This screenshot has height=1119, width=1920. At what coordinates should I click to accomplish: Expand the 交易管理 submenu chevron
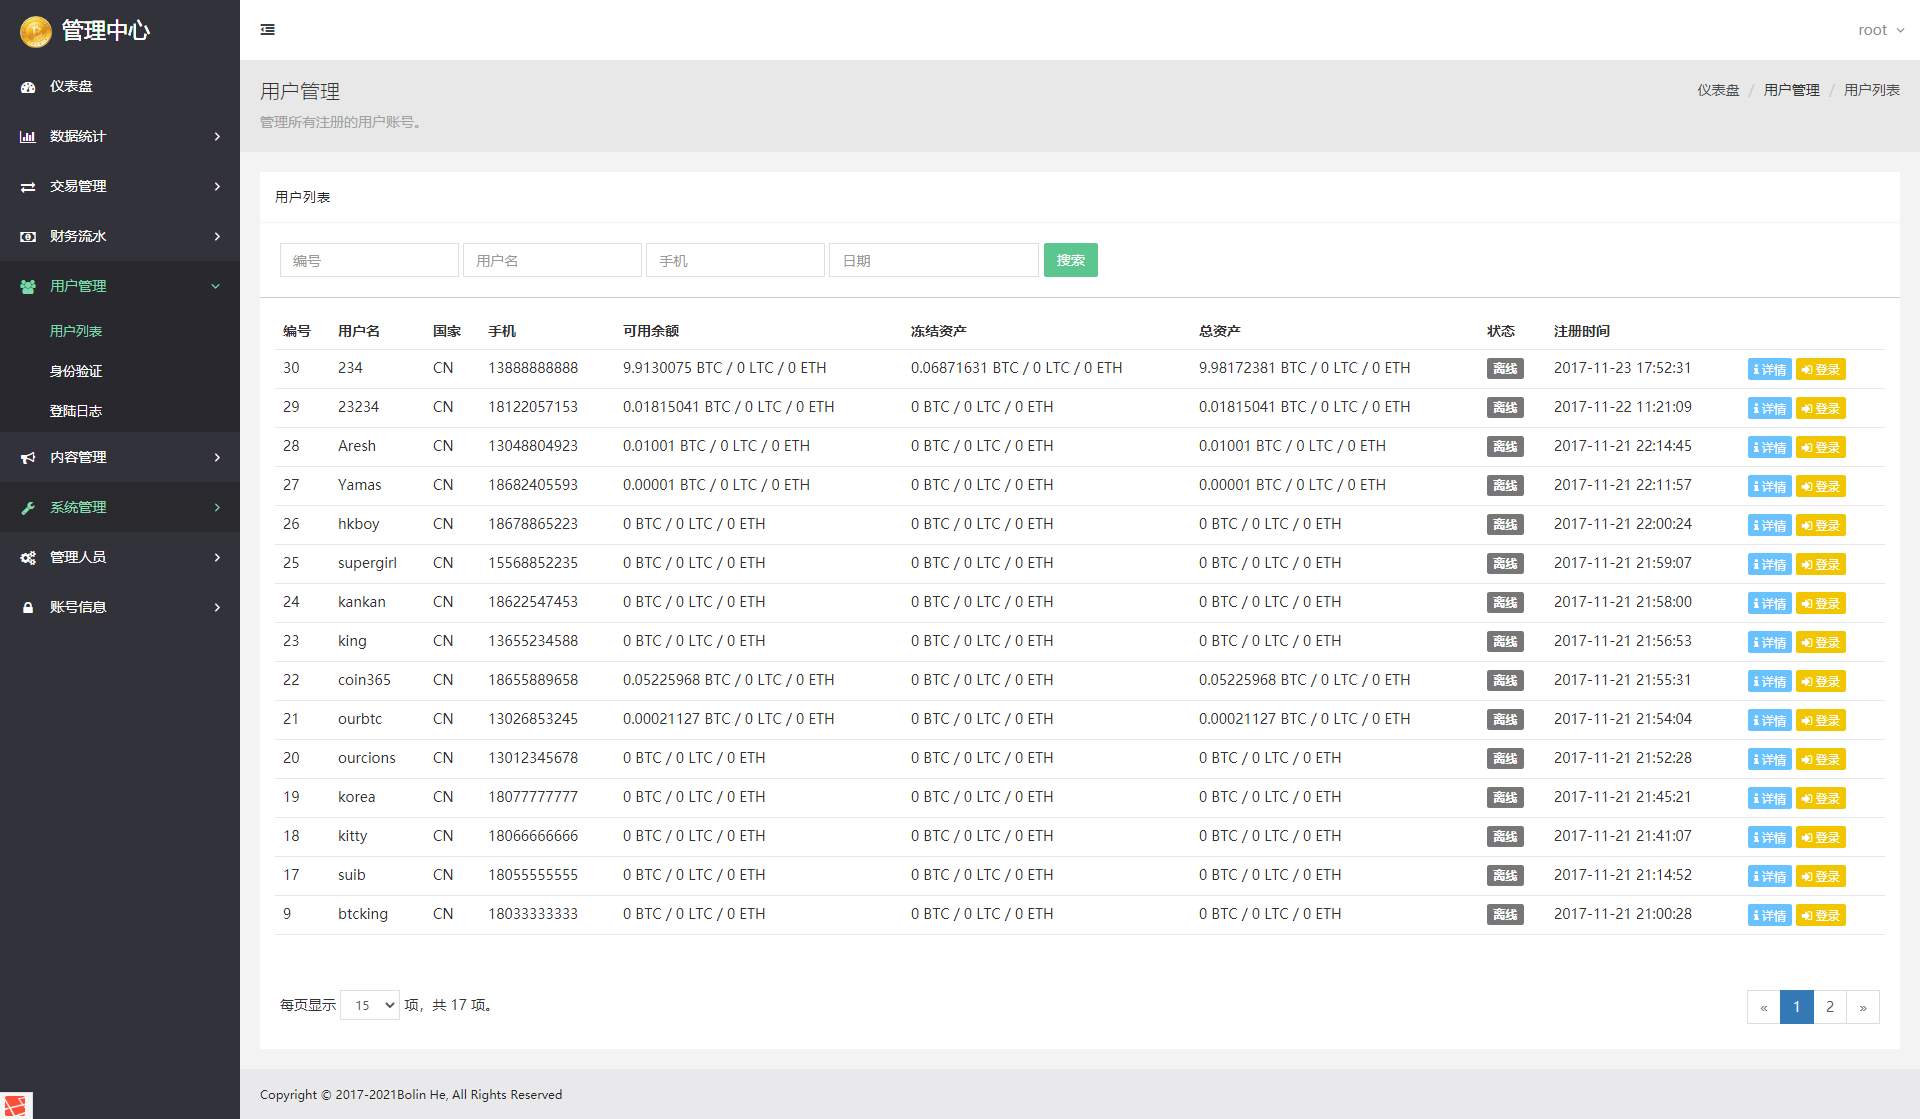coord(216,186)
